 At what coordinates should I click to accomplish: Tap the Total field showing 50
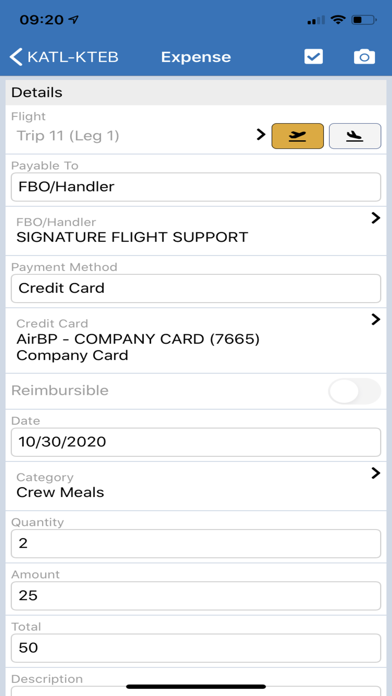tap(196, 648)
